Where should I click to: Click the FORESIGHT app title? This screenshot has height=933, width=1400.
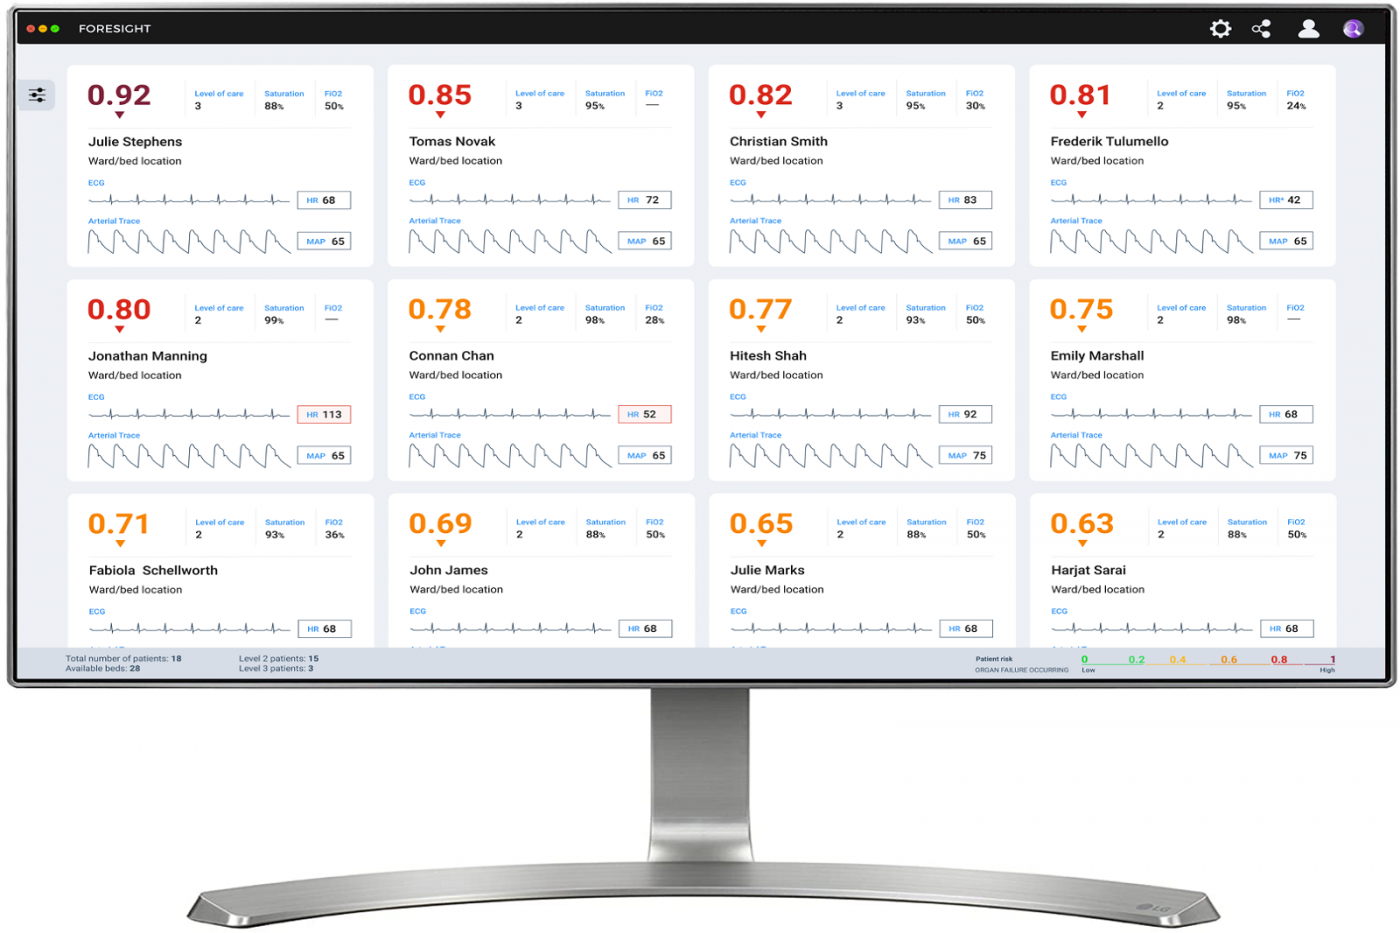115,29
